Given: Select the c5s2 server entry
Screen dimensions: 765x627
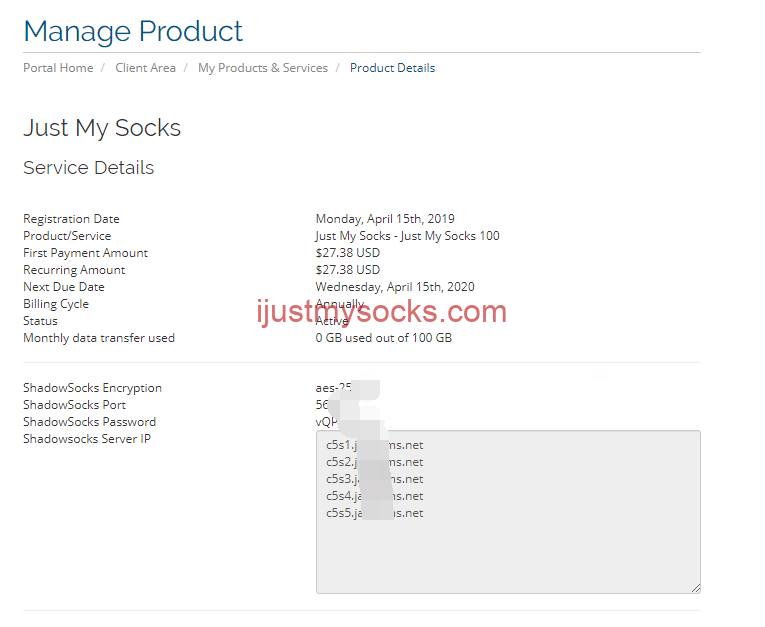Looking at the screenshot, I should tap(375, 462).
